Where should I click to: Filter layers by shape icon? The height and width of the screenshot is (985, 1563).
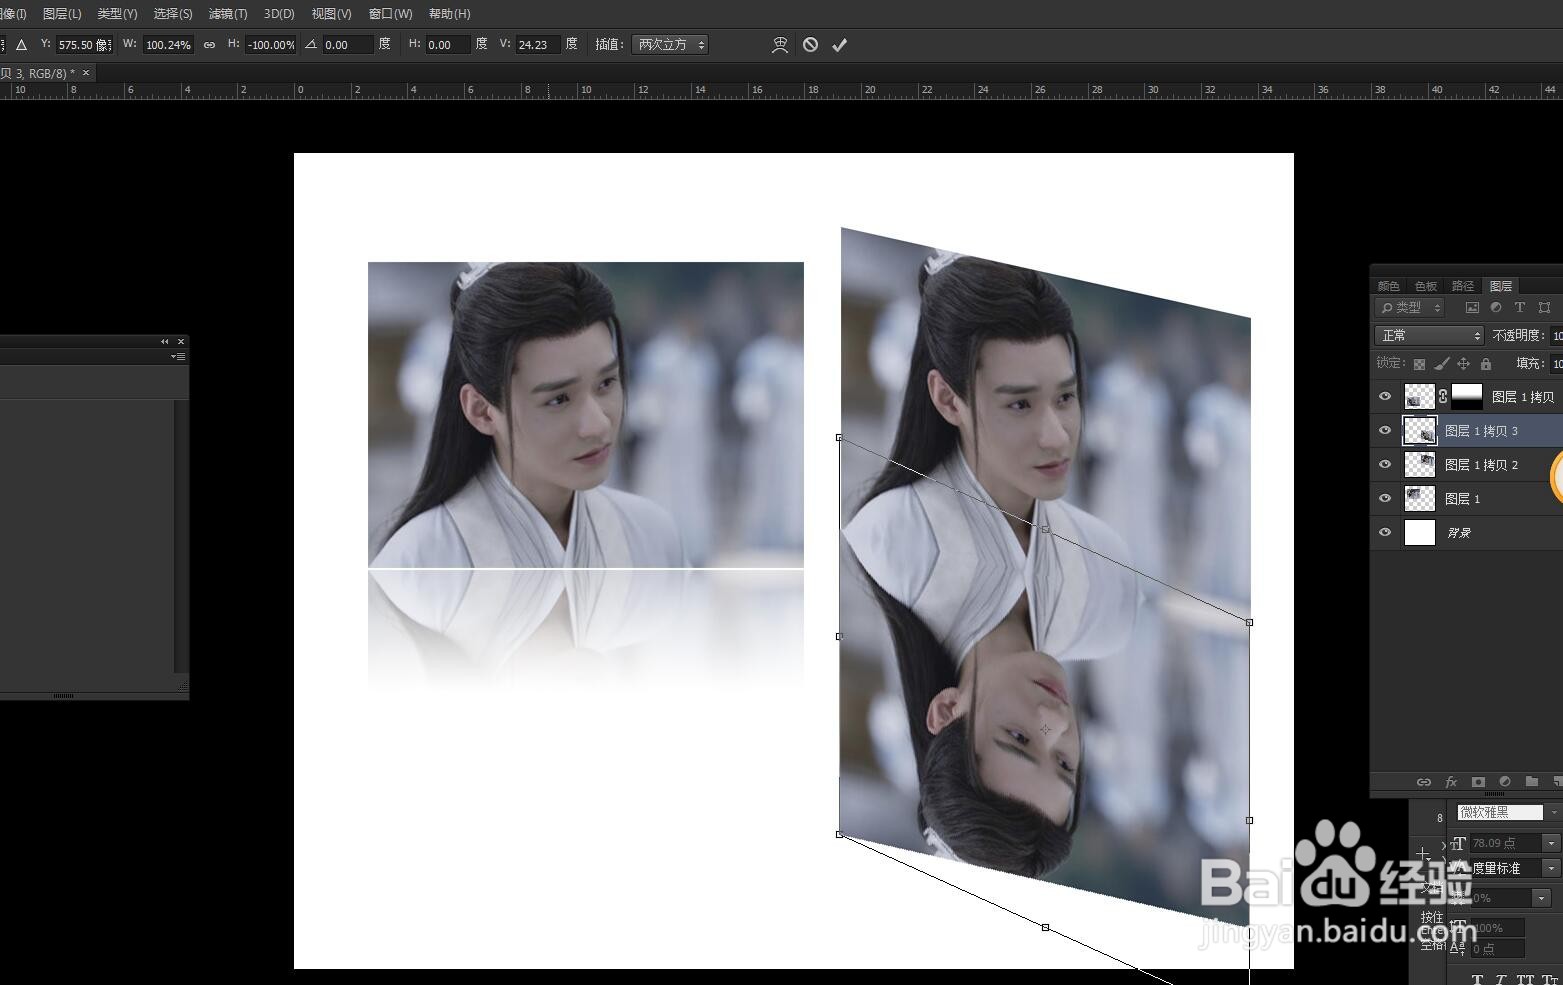click(x=1544, y=308)
